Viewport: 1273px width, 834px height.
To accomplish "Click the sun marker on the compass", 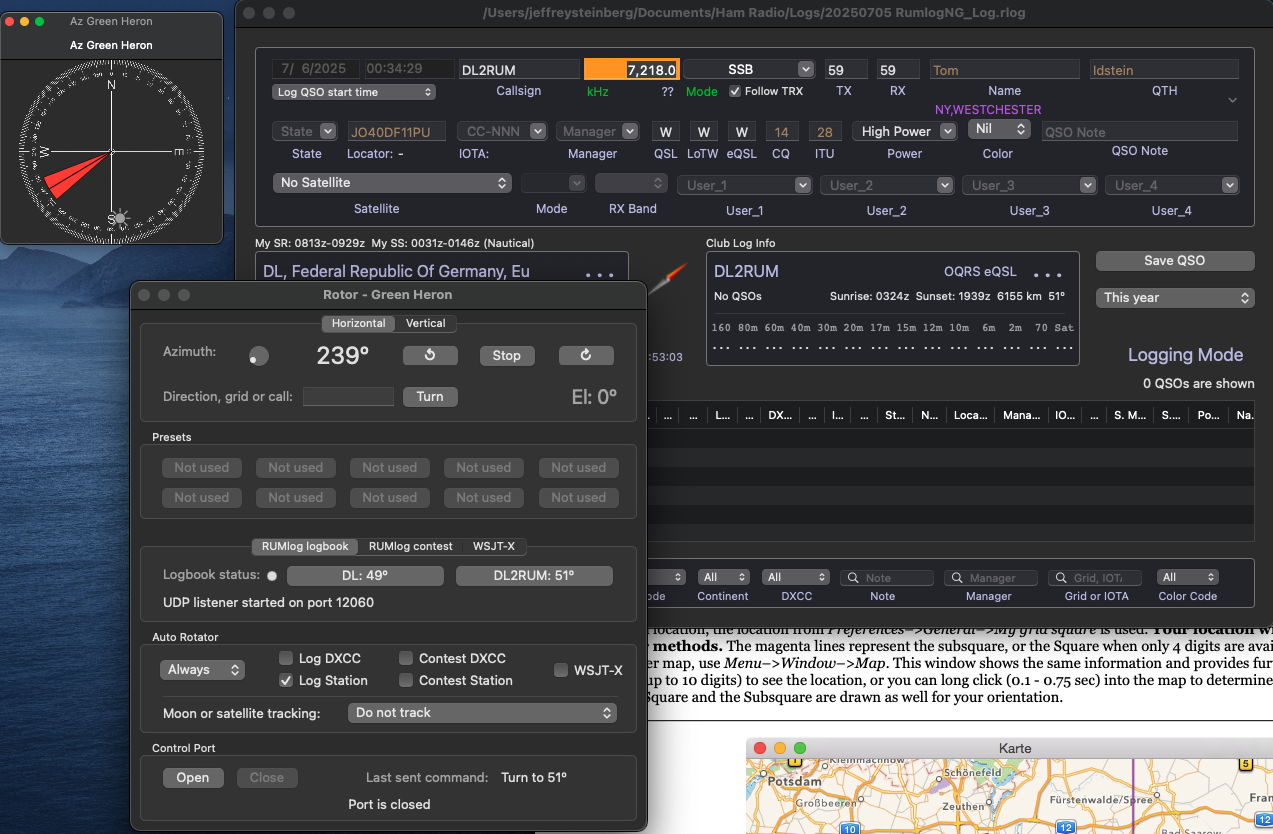I will click(119, 218).
